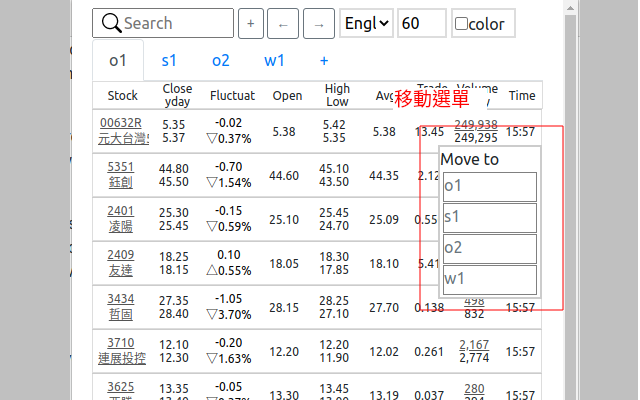
Task: Open the Engl language dropdown
Action: (366, 23)
